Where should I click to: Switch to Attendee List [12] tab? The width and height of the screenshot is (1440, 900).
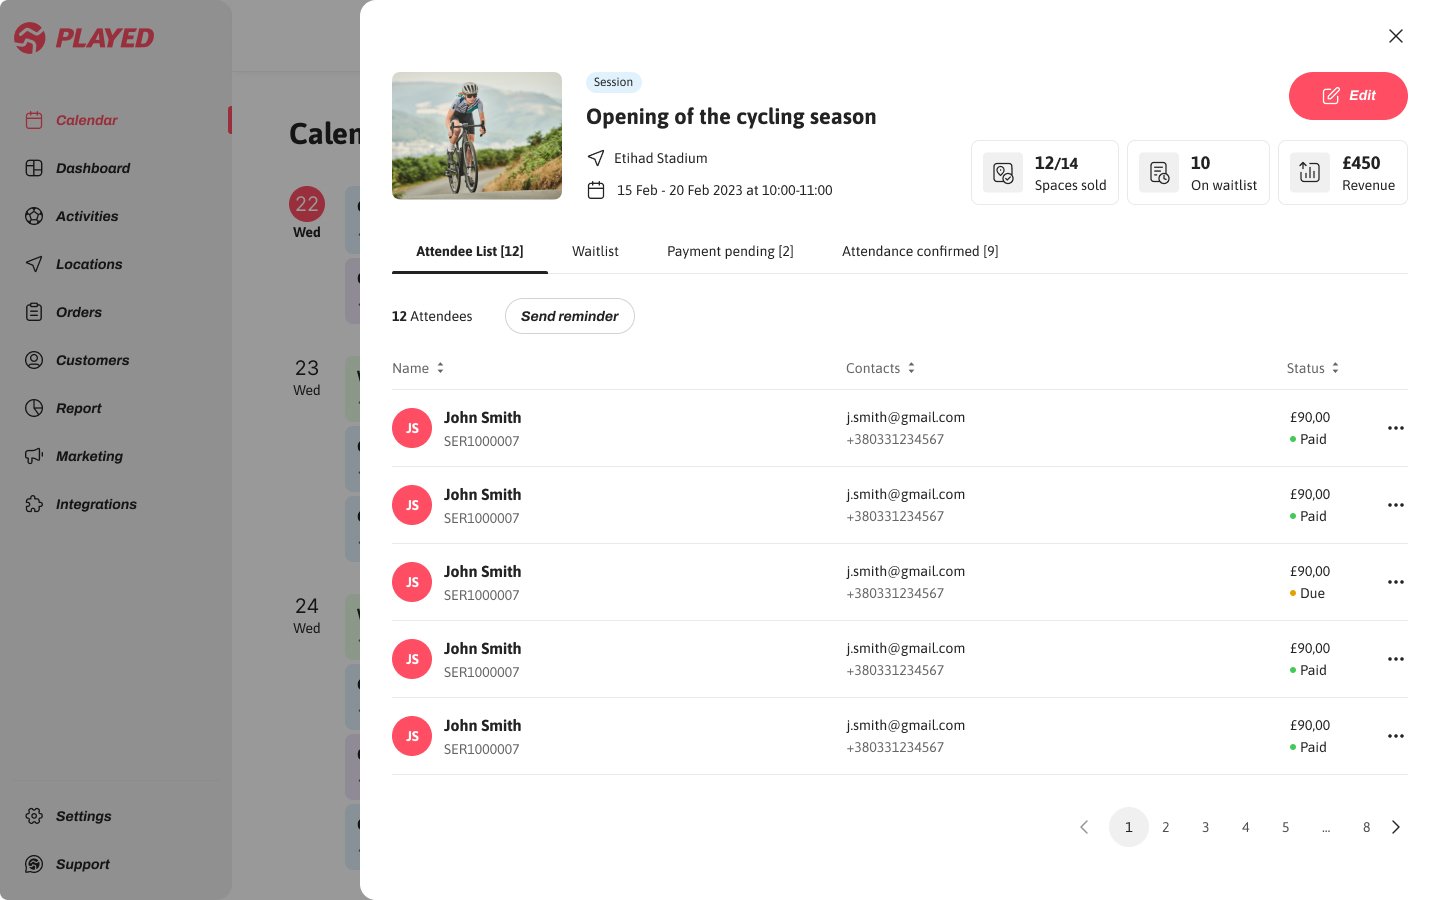coord(470,251)
